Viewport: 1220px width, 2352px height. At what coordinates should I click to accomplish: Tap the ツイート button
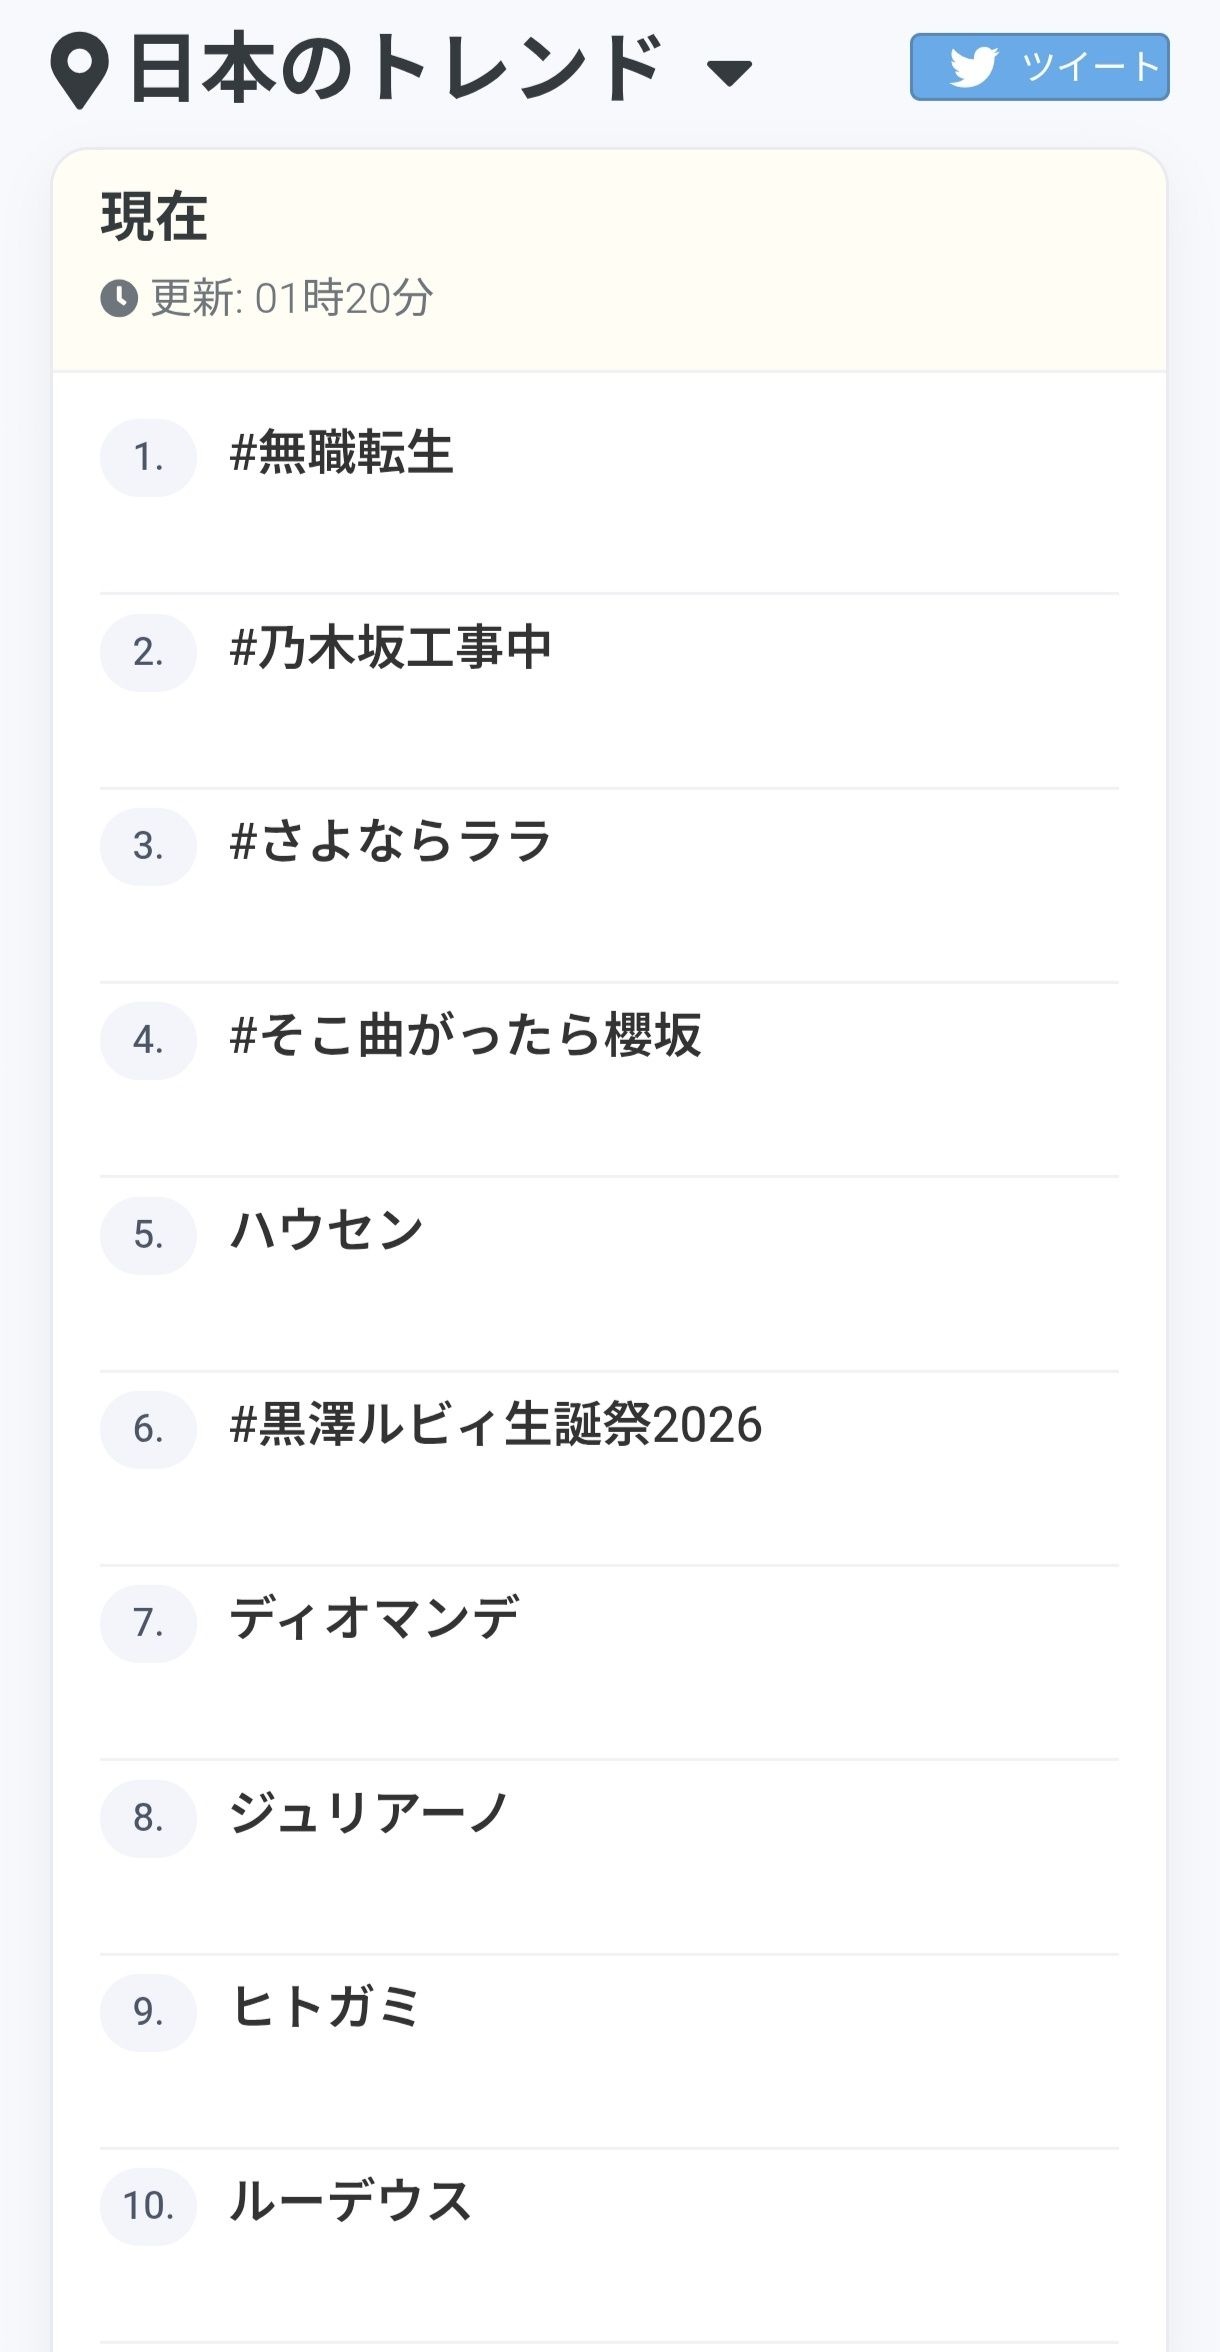pos(1039,67)
